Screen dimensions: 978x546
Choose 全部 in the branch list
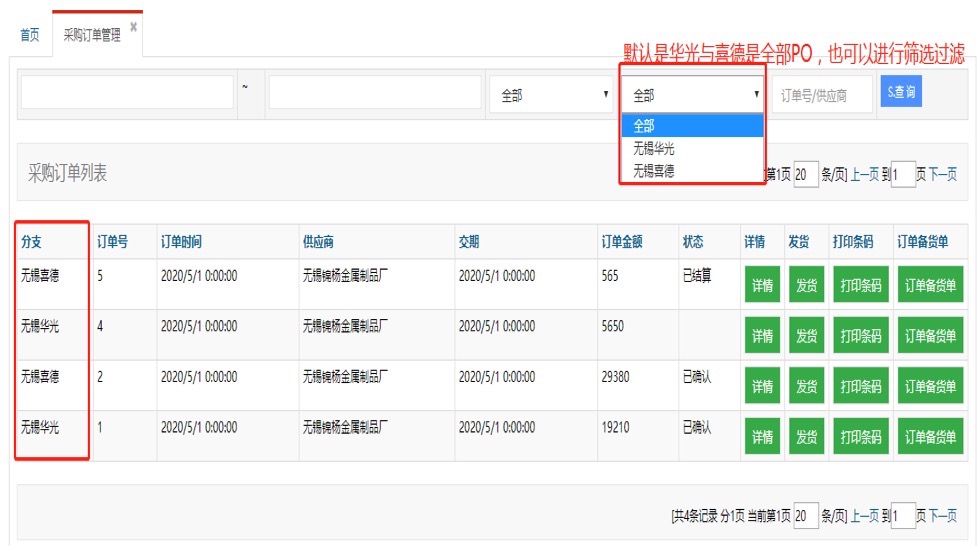[x=692, y=125]
